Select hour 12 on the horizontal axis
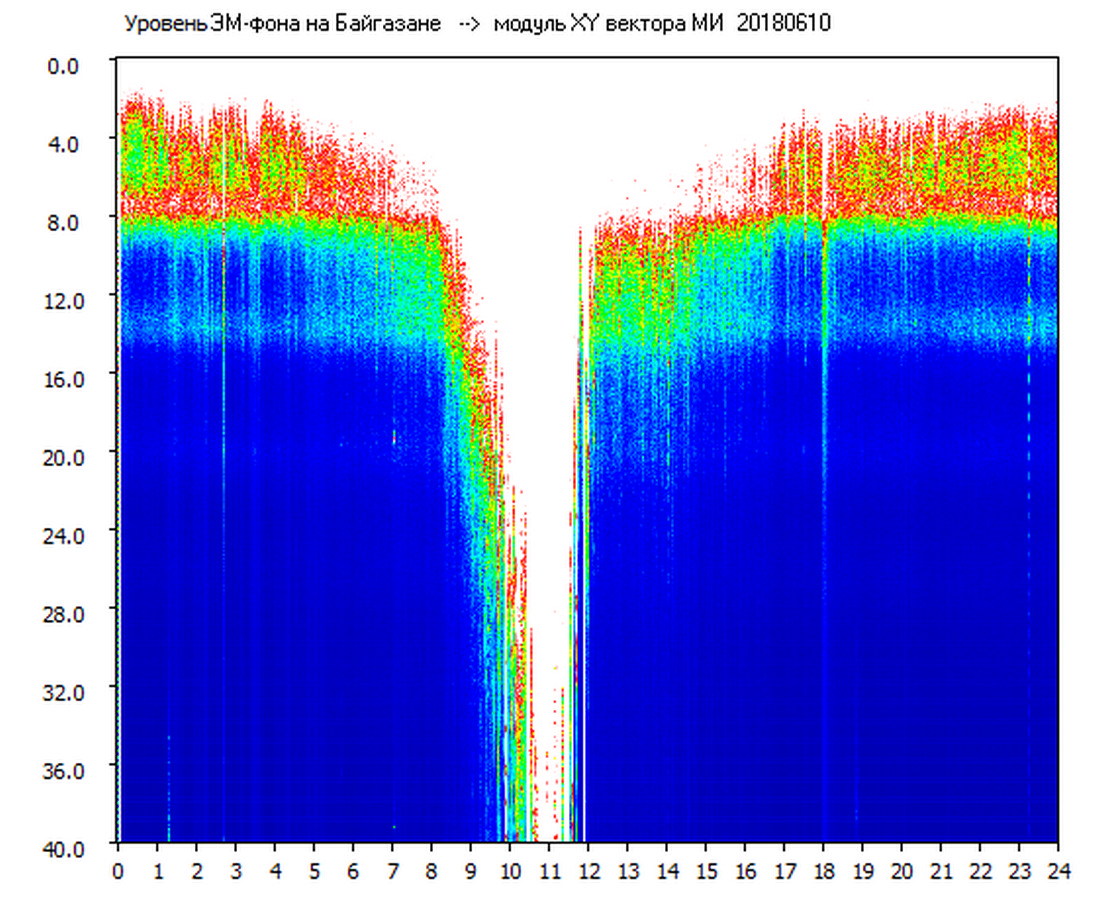 (x=588, y=871)
